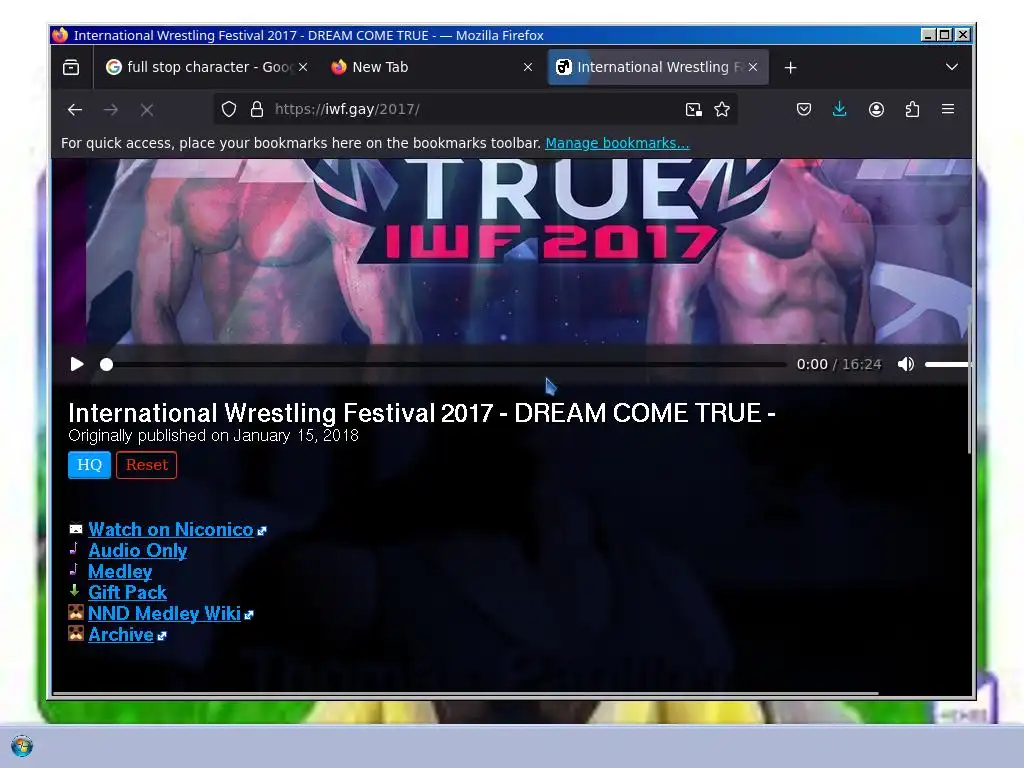The height and width of the screenshot is (768, 1024).
Task: Click the iwf.gay/2017 address bar
Action: tap(475, 109)
